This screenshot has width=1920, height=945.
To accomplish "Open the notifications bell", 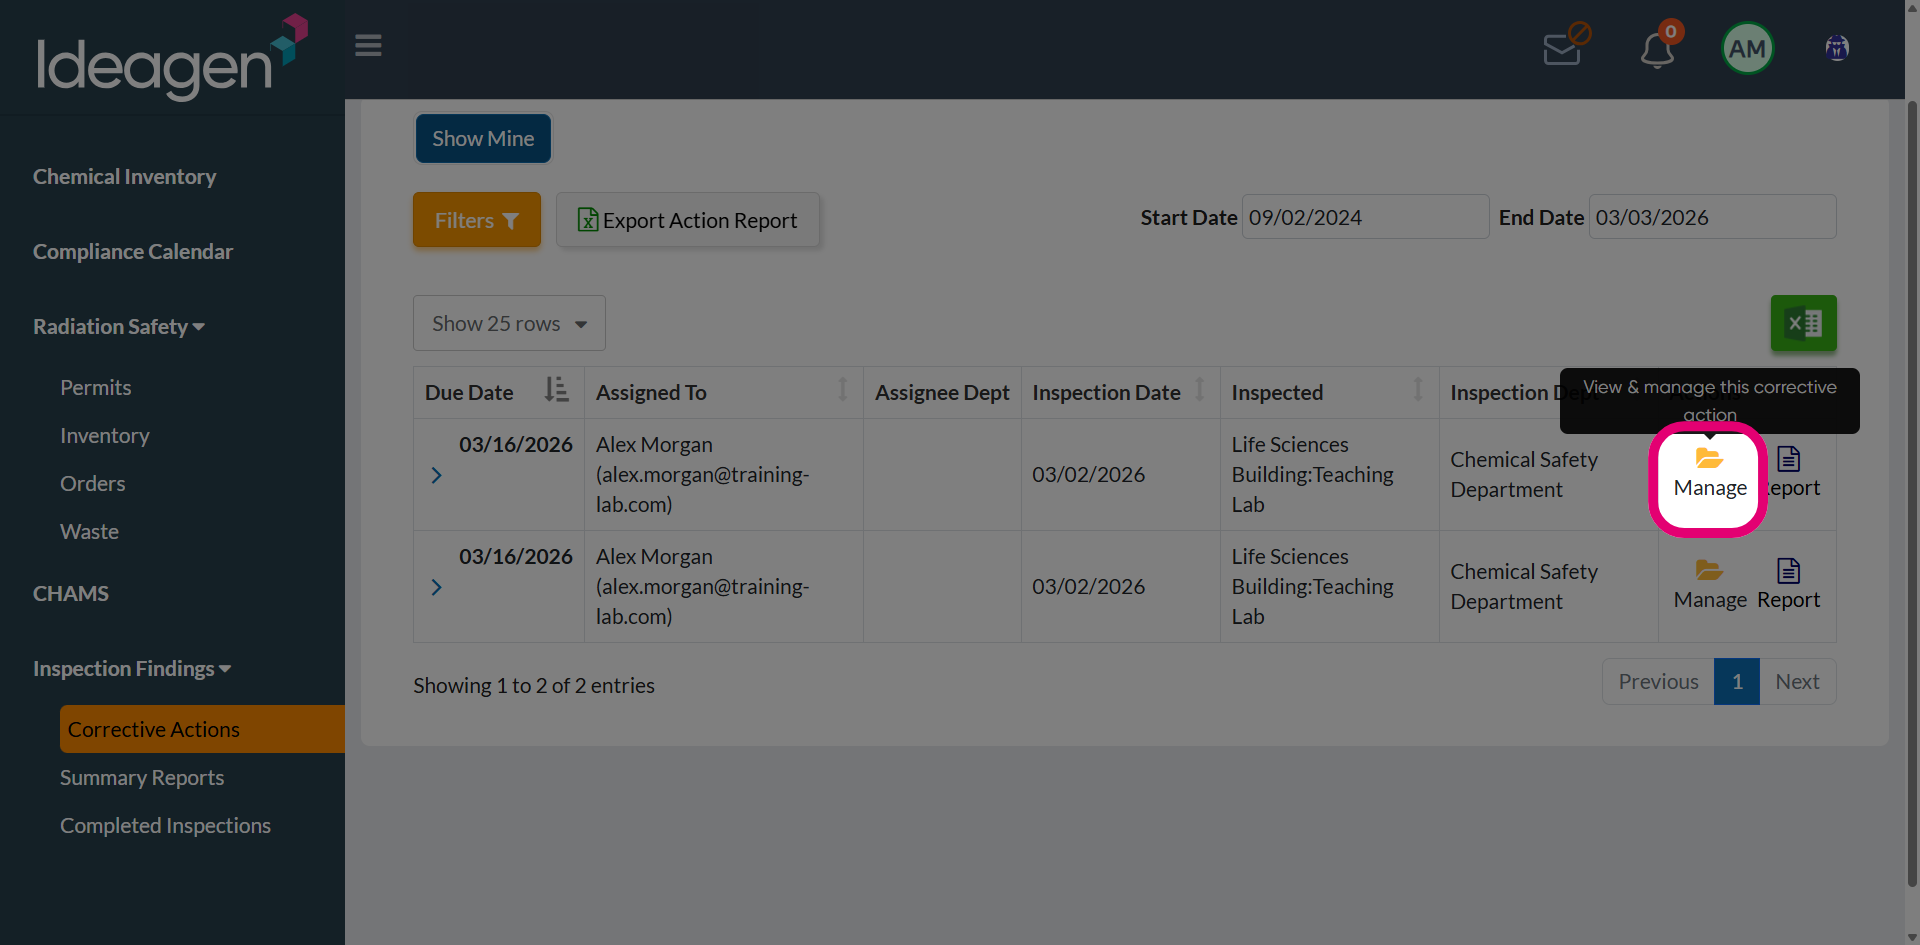I will [x=1658, y=48].
